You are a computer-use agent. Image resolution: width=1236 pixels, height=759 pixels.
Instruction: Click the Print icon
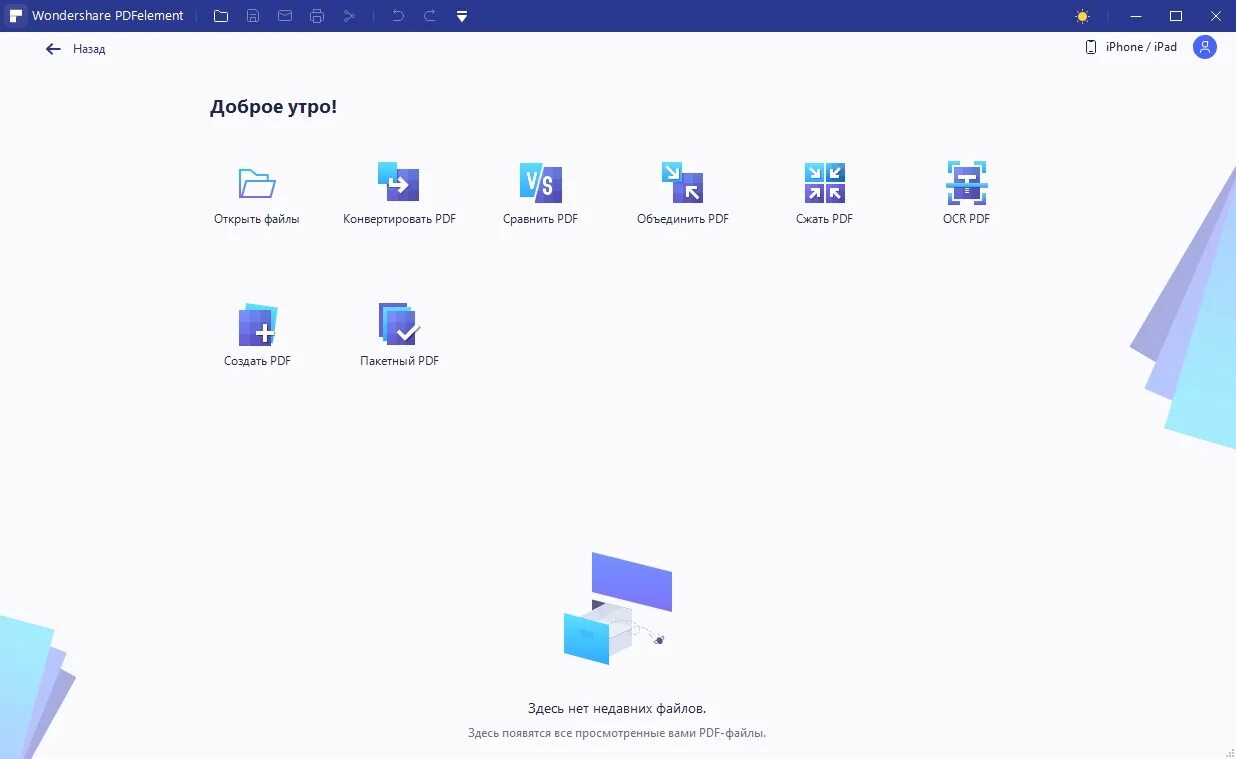(x=317, y=15)
